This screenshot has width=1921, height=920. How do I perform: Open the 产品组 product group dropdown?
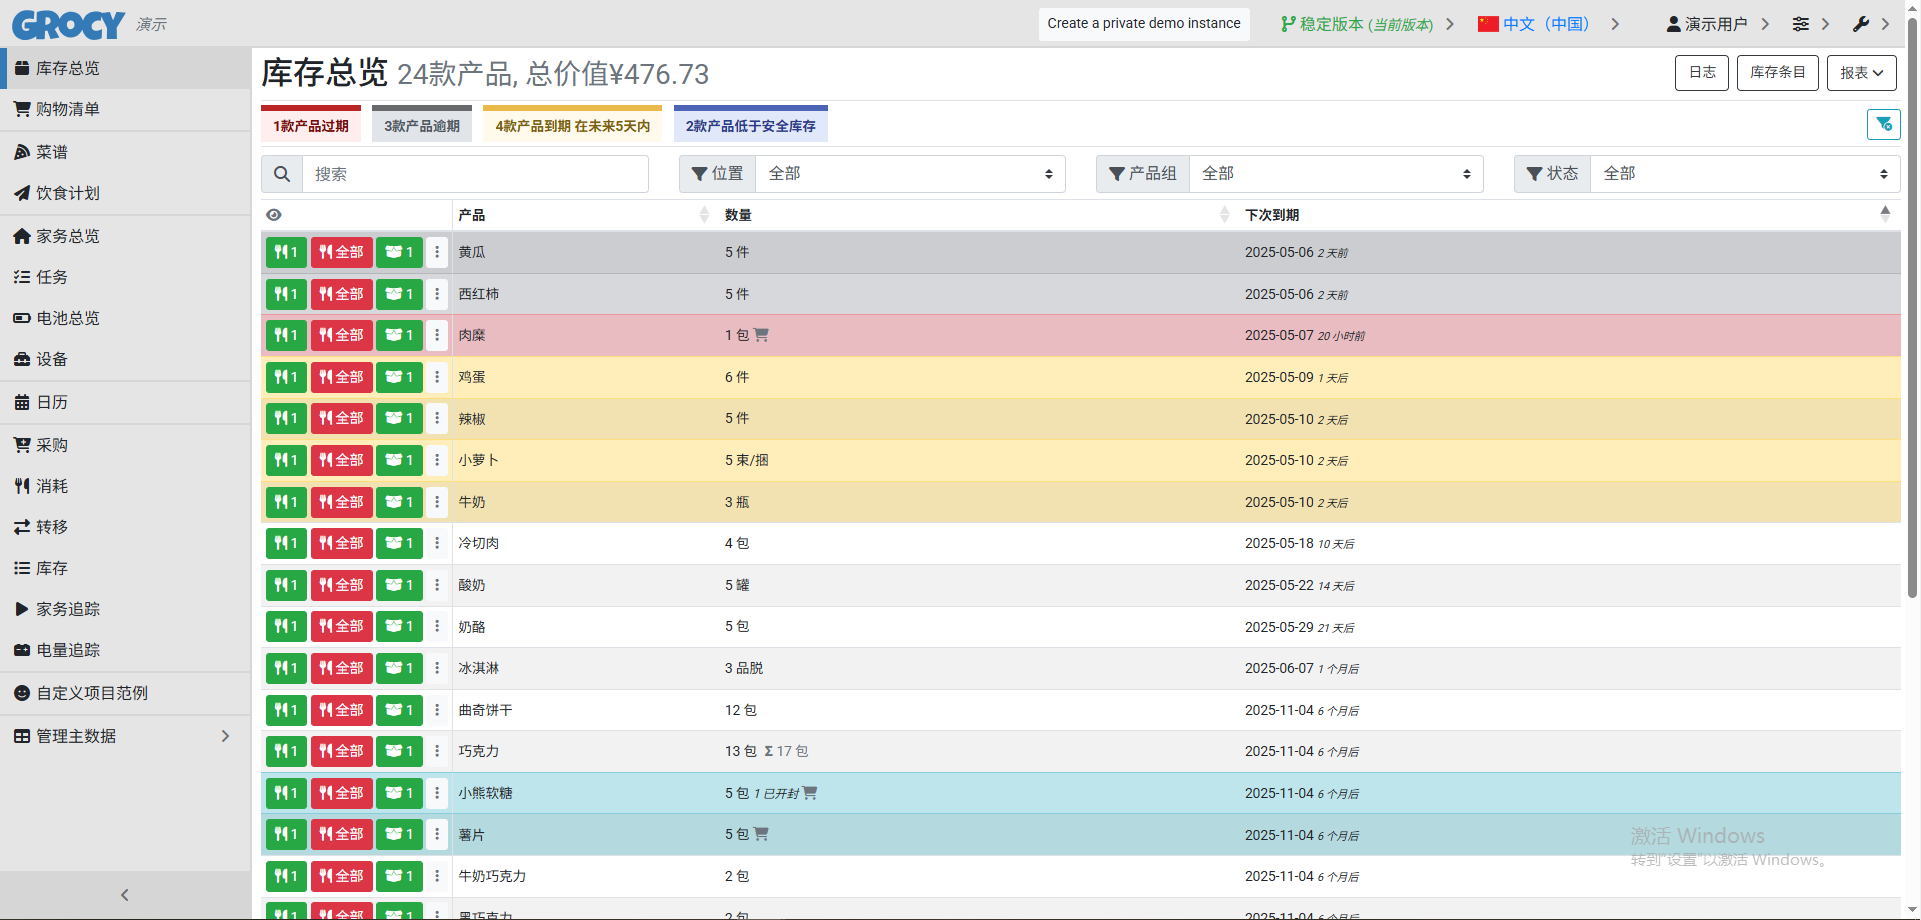1335,174
